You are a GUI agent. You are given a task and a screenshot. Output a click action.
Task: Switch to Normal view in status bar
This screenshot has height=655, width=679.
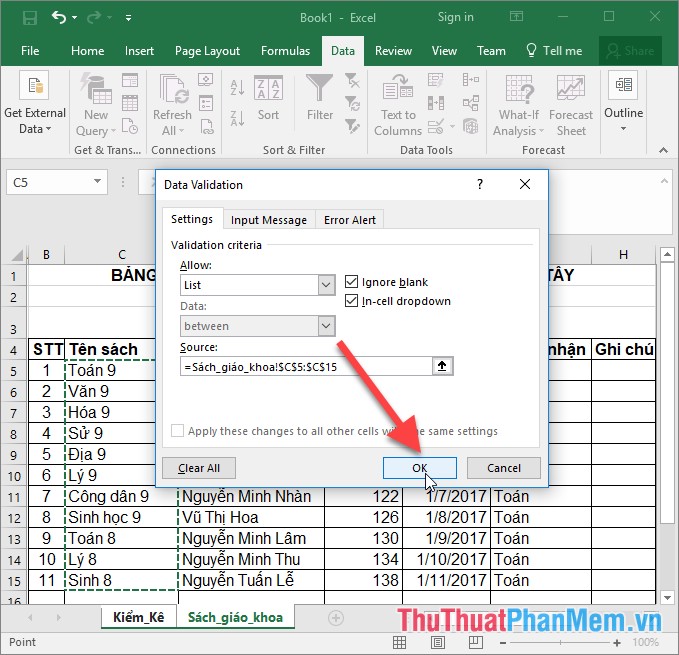pos(399,643)
